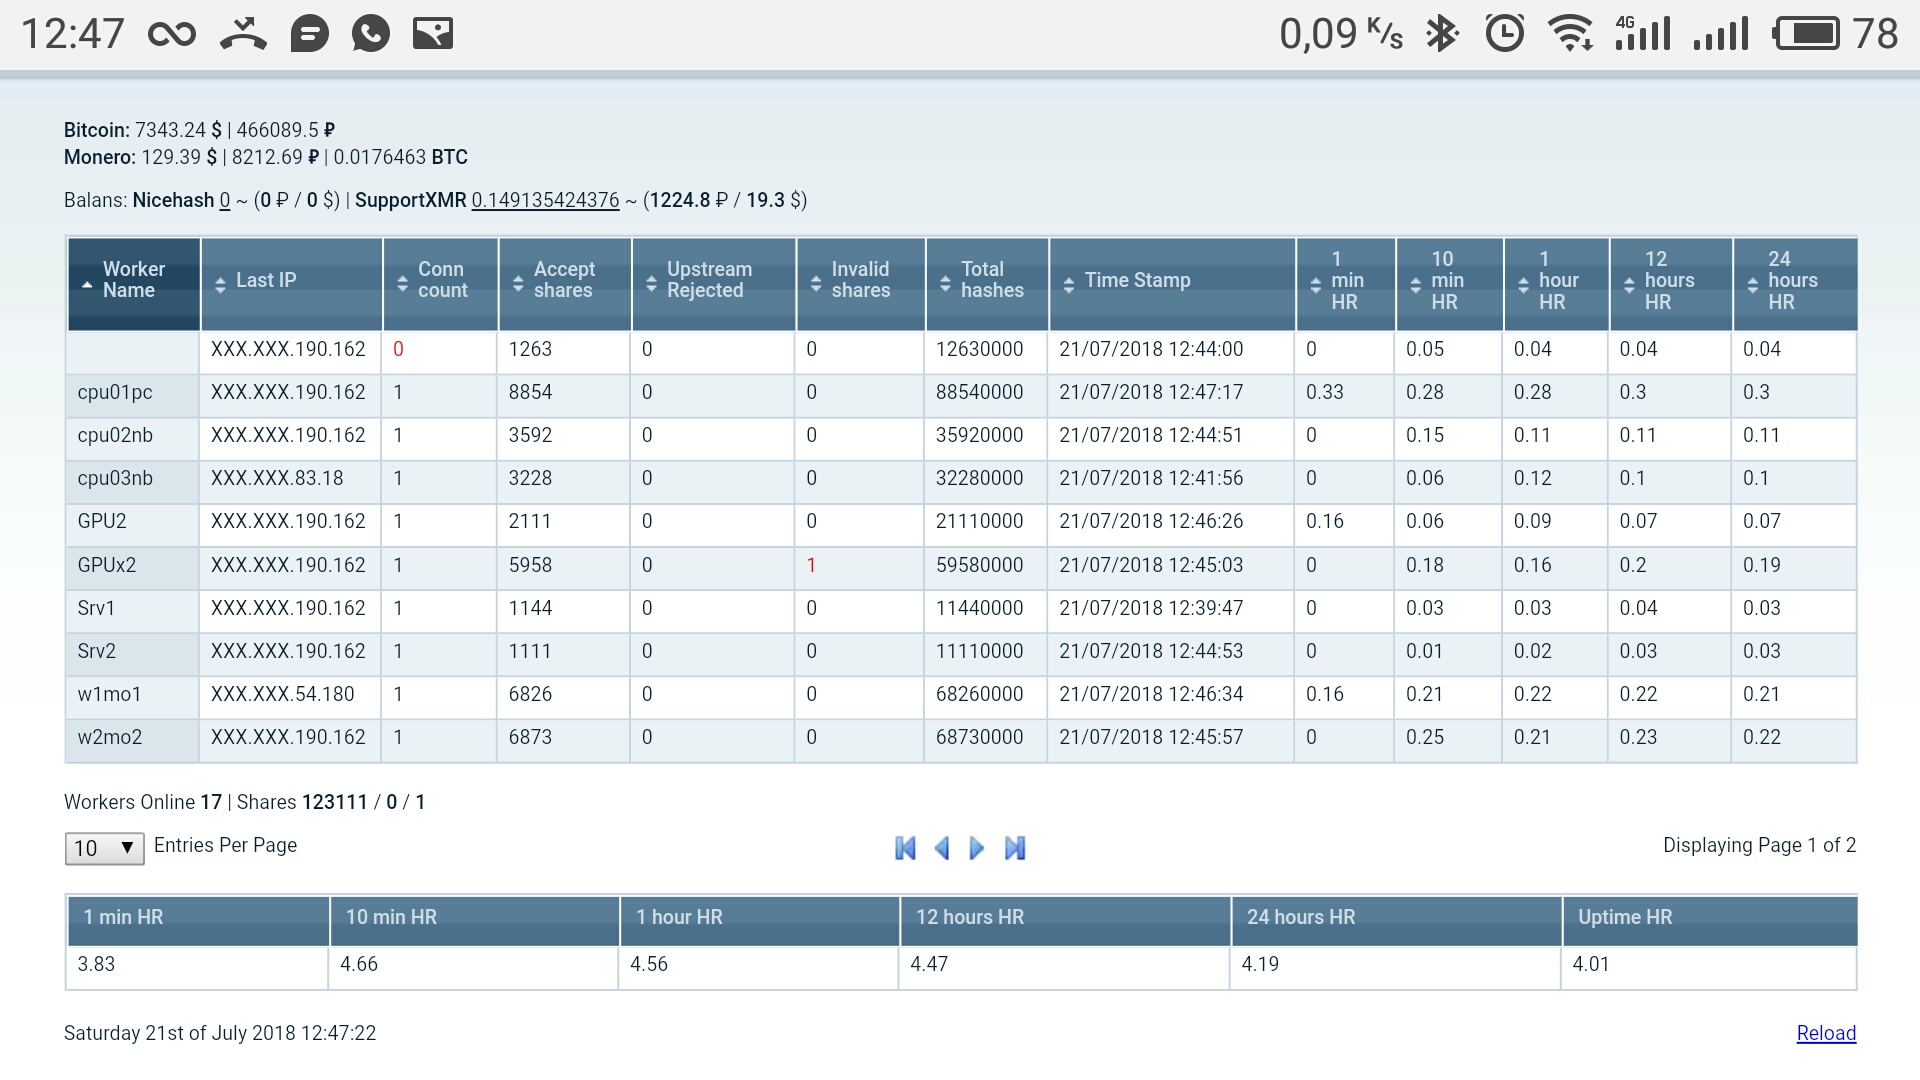Screen dimensions: 1920x1080
Task: Click the previous page arrow icon
Action: click(x=941, y=847)
